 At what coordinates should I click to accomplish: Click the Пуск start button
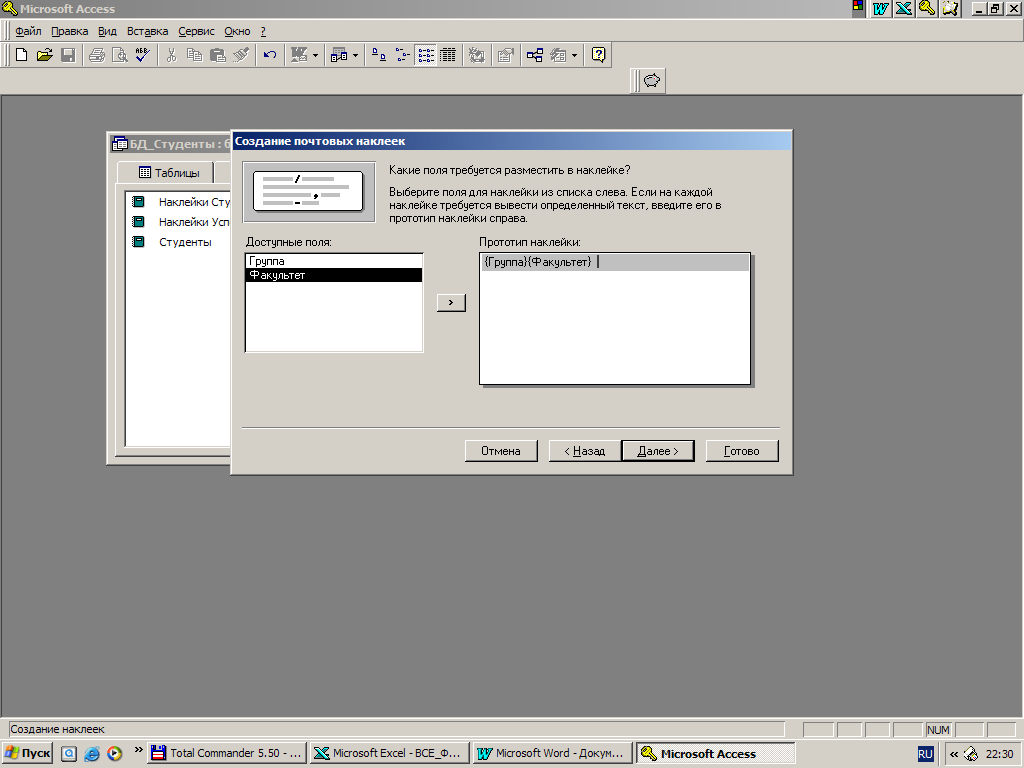(x=27, y=754)
